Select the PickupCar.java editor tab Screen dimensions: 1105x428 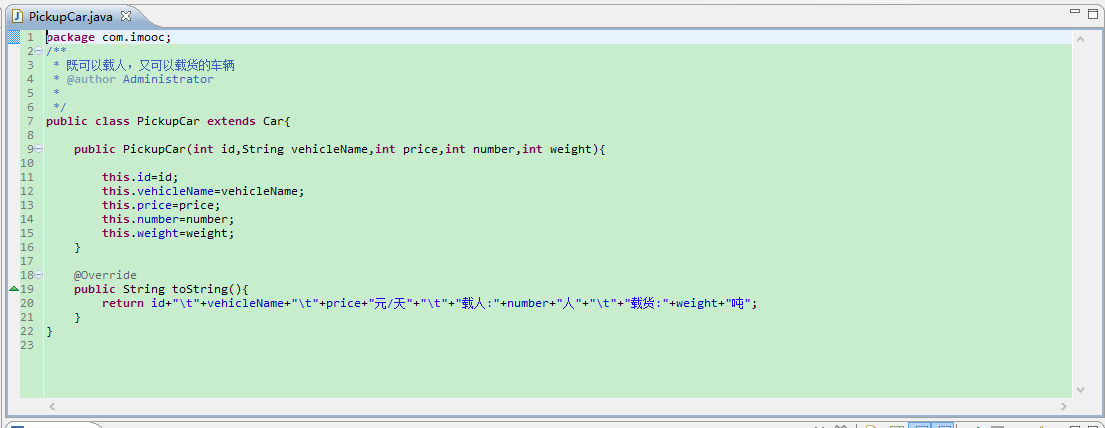pos(70,16)
